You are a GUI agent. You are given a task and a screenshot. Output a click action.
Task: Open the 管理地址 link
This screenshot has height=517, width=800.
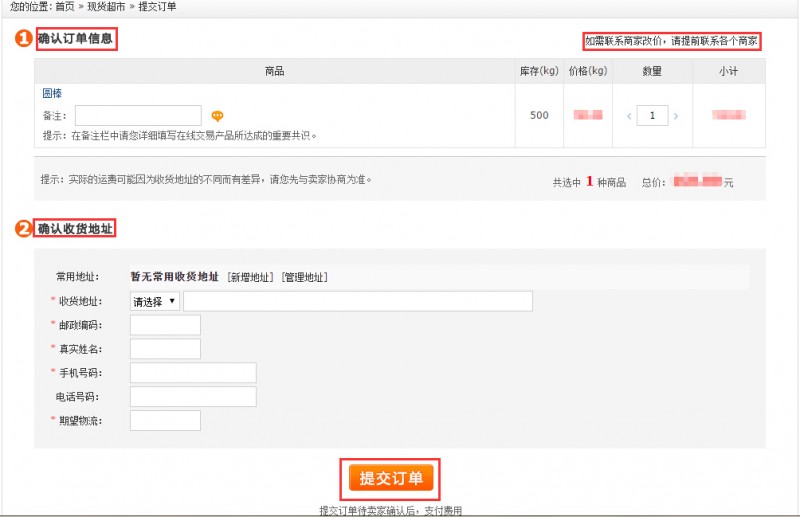[304, 277]
